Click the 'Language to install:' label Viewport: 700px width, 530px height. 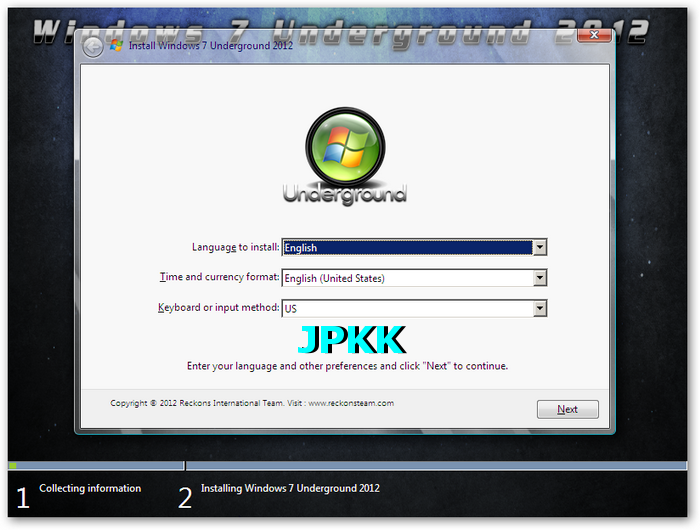pos(235,247)
